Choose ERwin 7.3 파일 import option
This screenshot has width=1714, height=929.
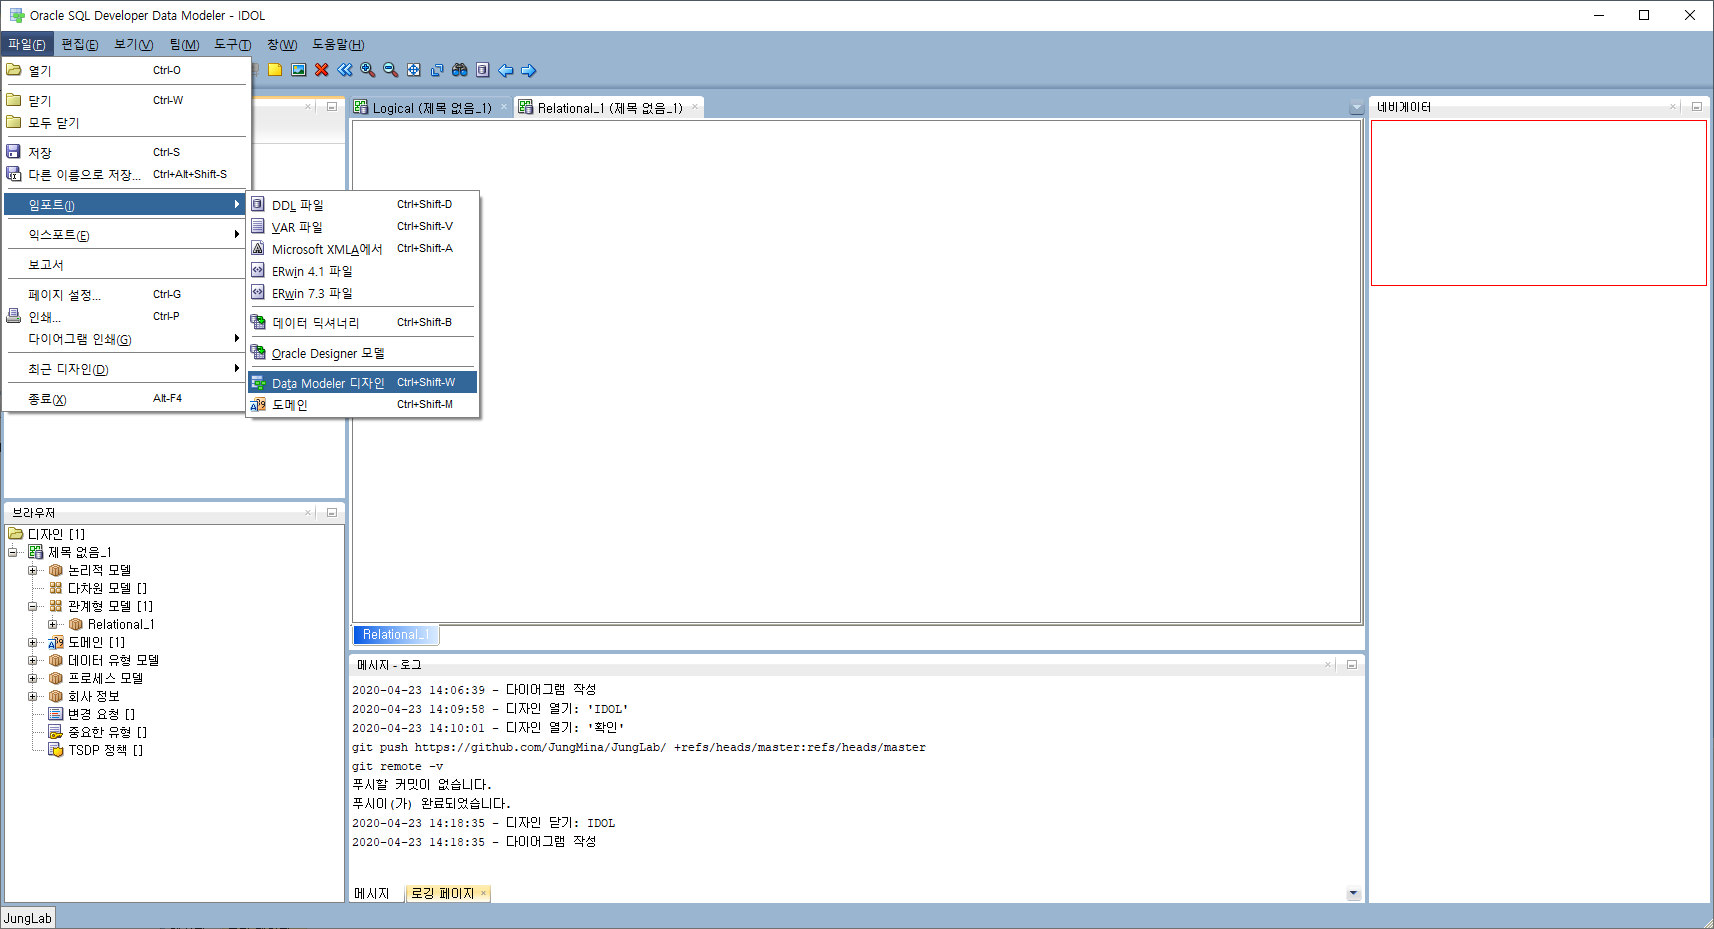click(363, 293)
